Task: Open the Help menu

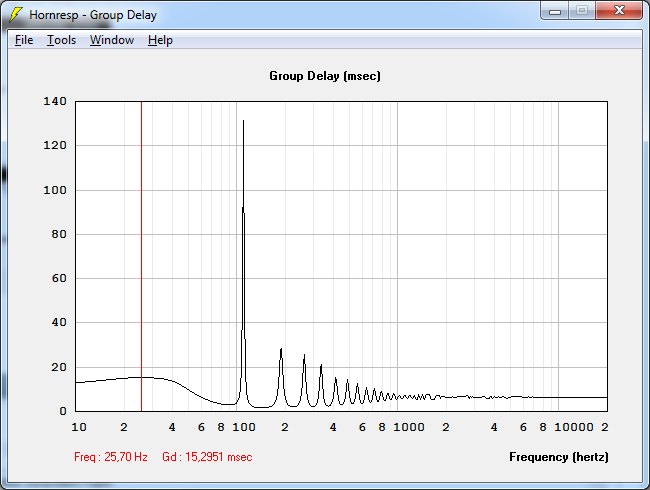Action: click(160, 40)
